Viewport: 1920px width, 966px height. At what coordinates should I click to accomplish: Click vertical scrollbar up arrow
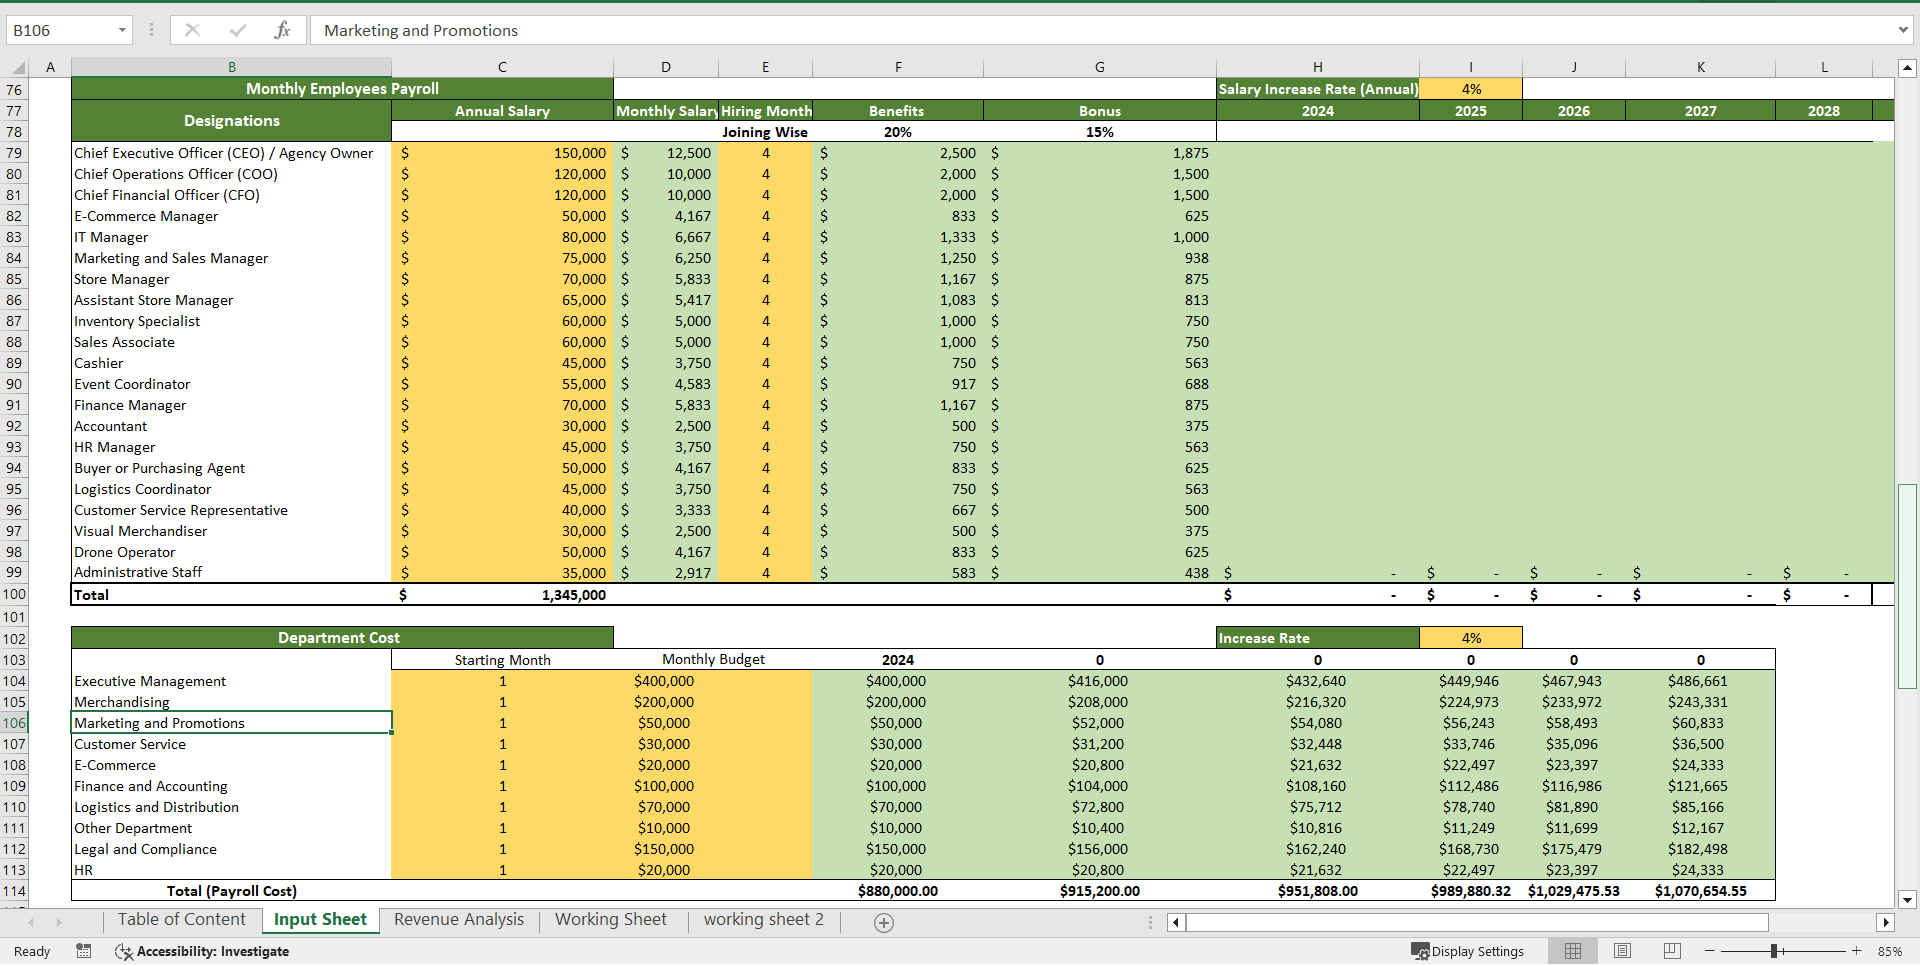click(1907, 68)
